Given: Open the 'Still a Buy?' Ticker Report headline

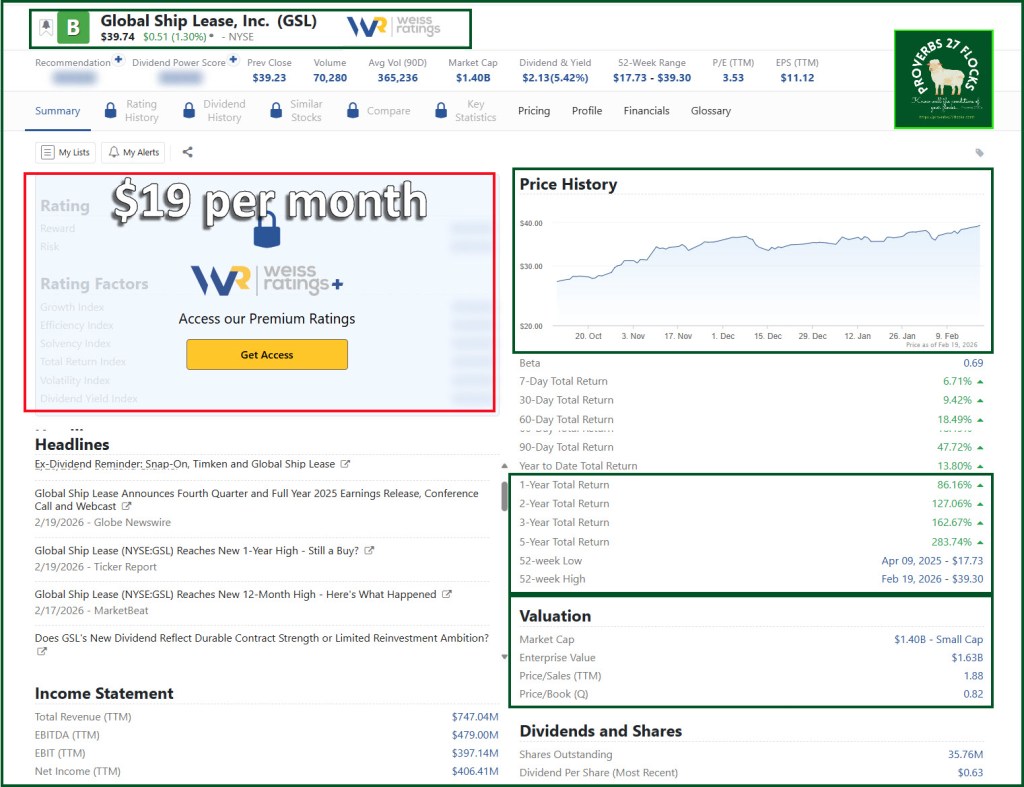Looking at the screenshot, I should [197, 550].
